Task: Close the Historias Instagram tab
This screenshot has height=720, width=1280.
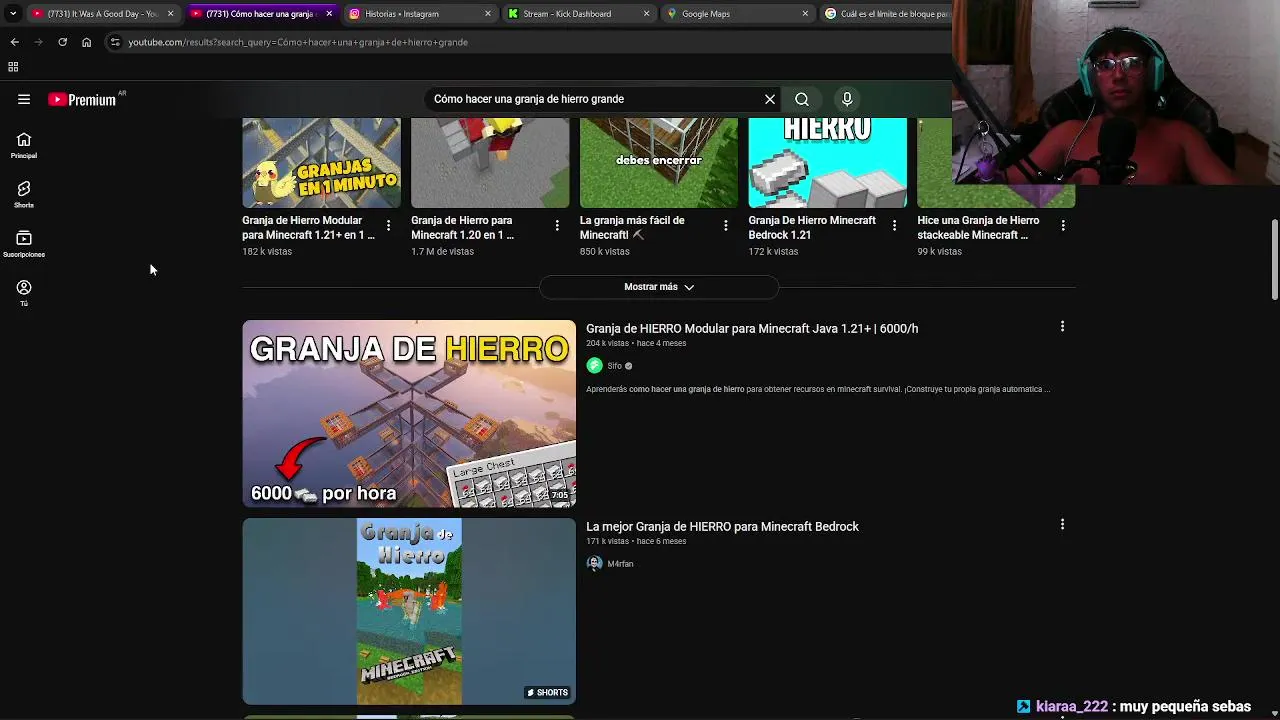Action: coord(488,14)
